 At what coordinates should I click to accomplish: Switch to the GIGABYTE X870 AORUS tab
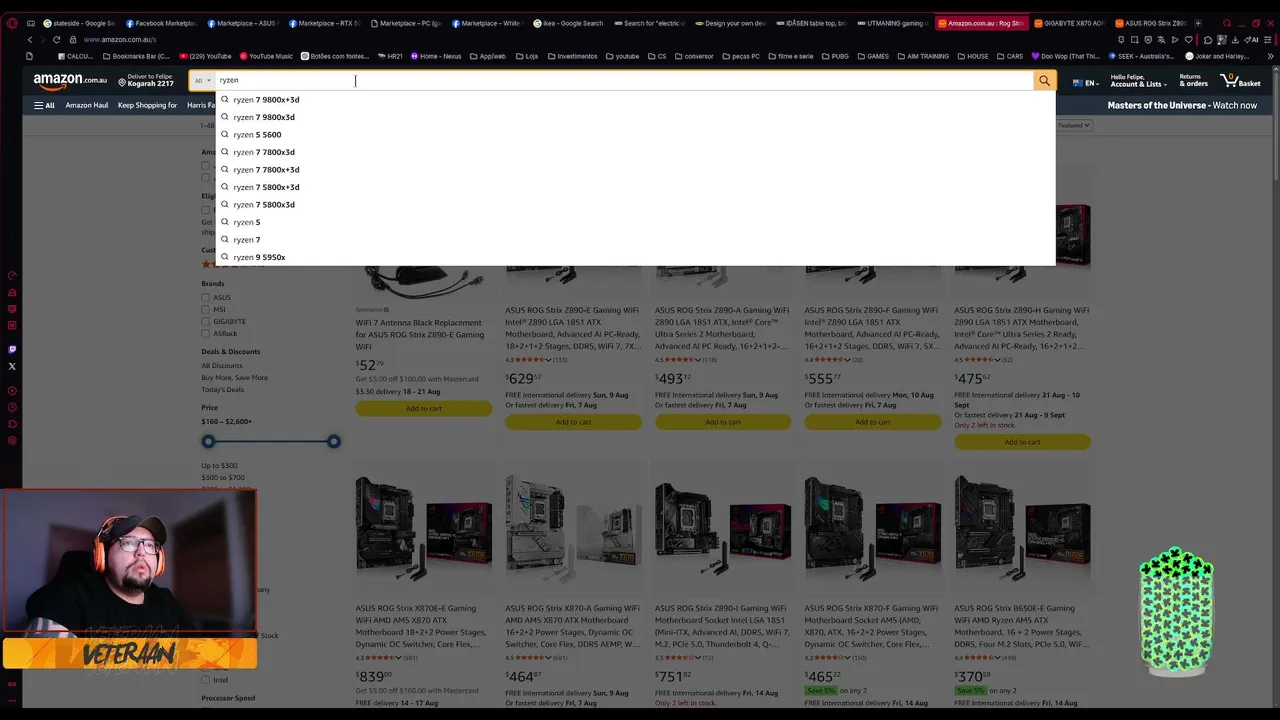(1068, 23)
